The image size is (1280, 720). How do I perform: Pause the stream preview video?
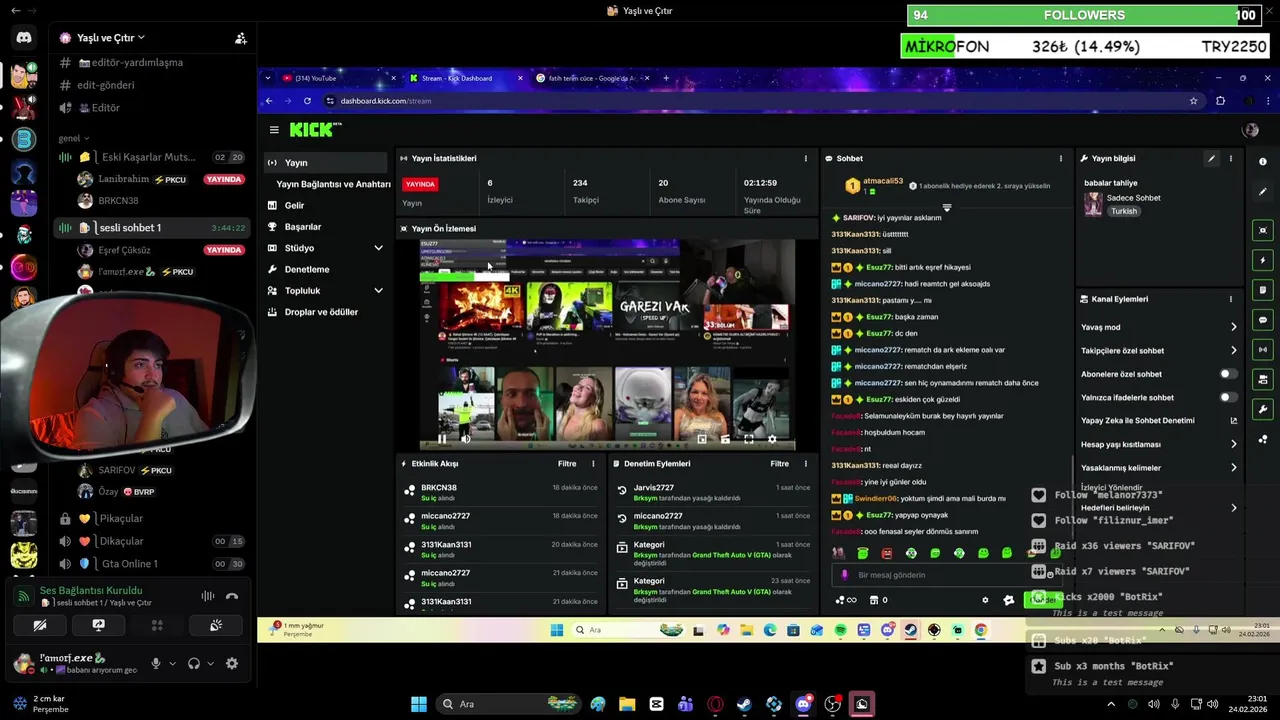coord(442,438)
